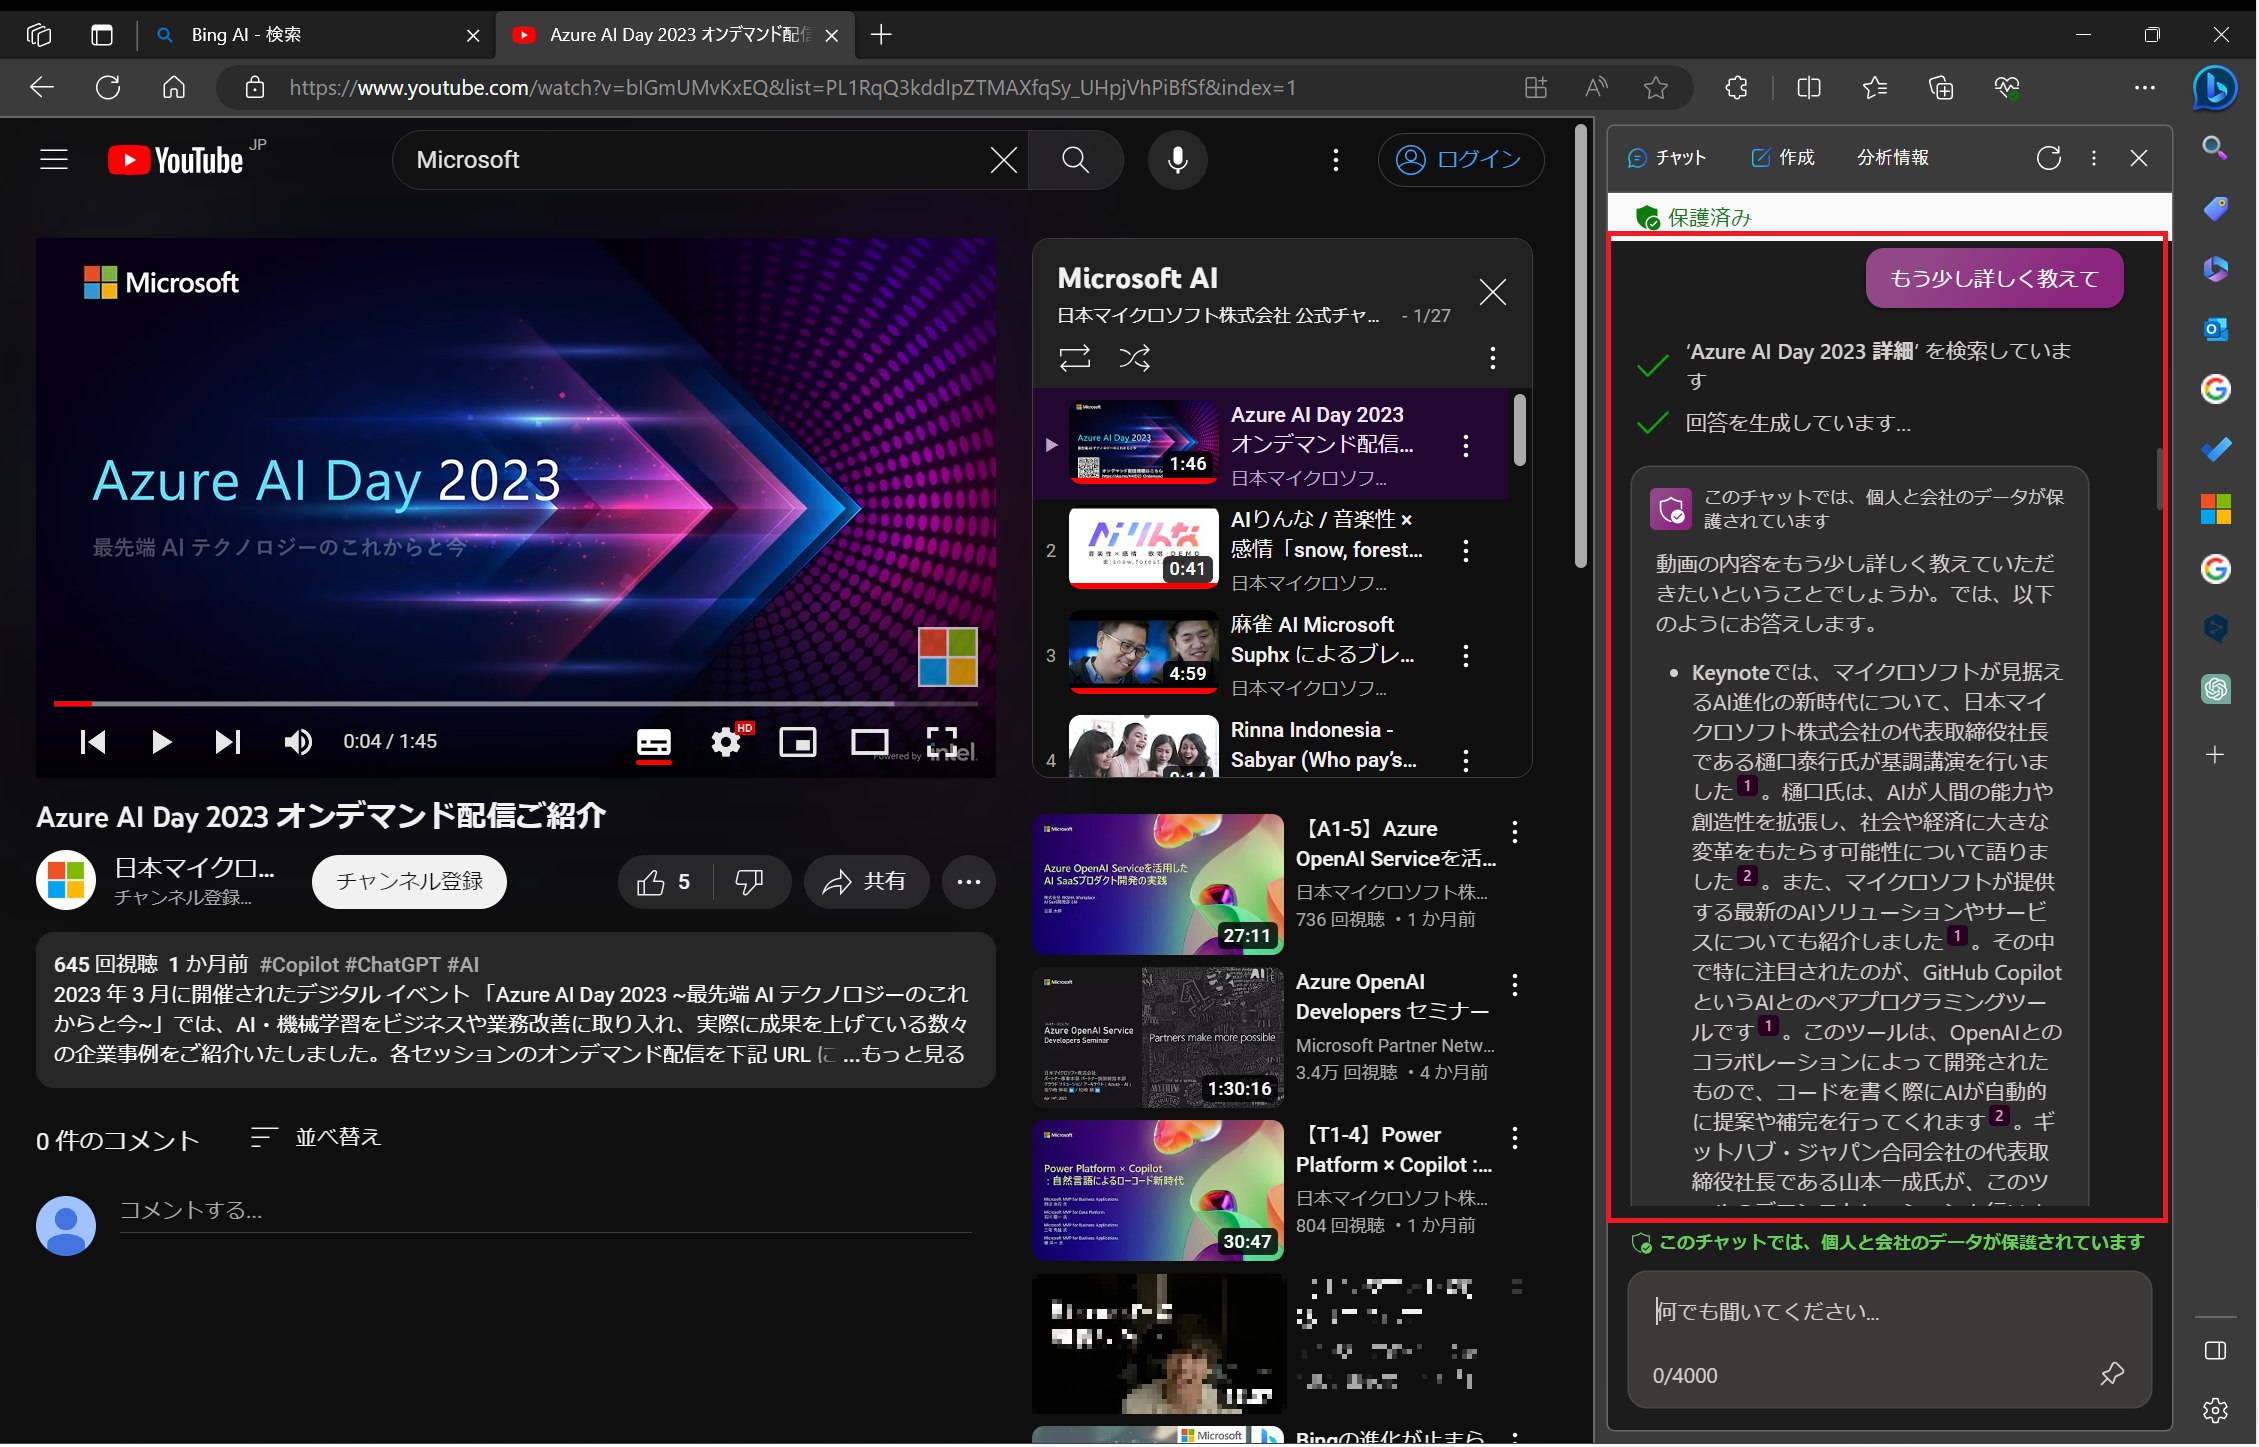Open the favorites list in Edge toolbar

(1875, 88)
